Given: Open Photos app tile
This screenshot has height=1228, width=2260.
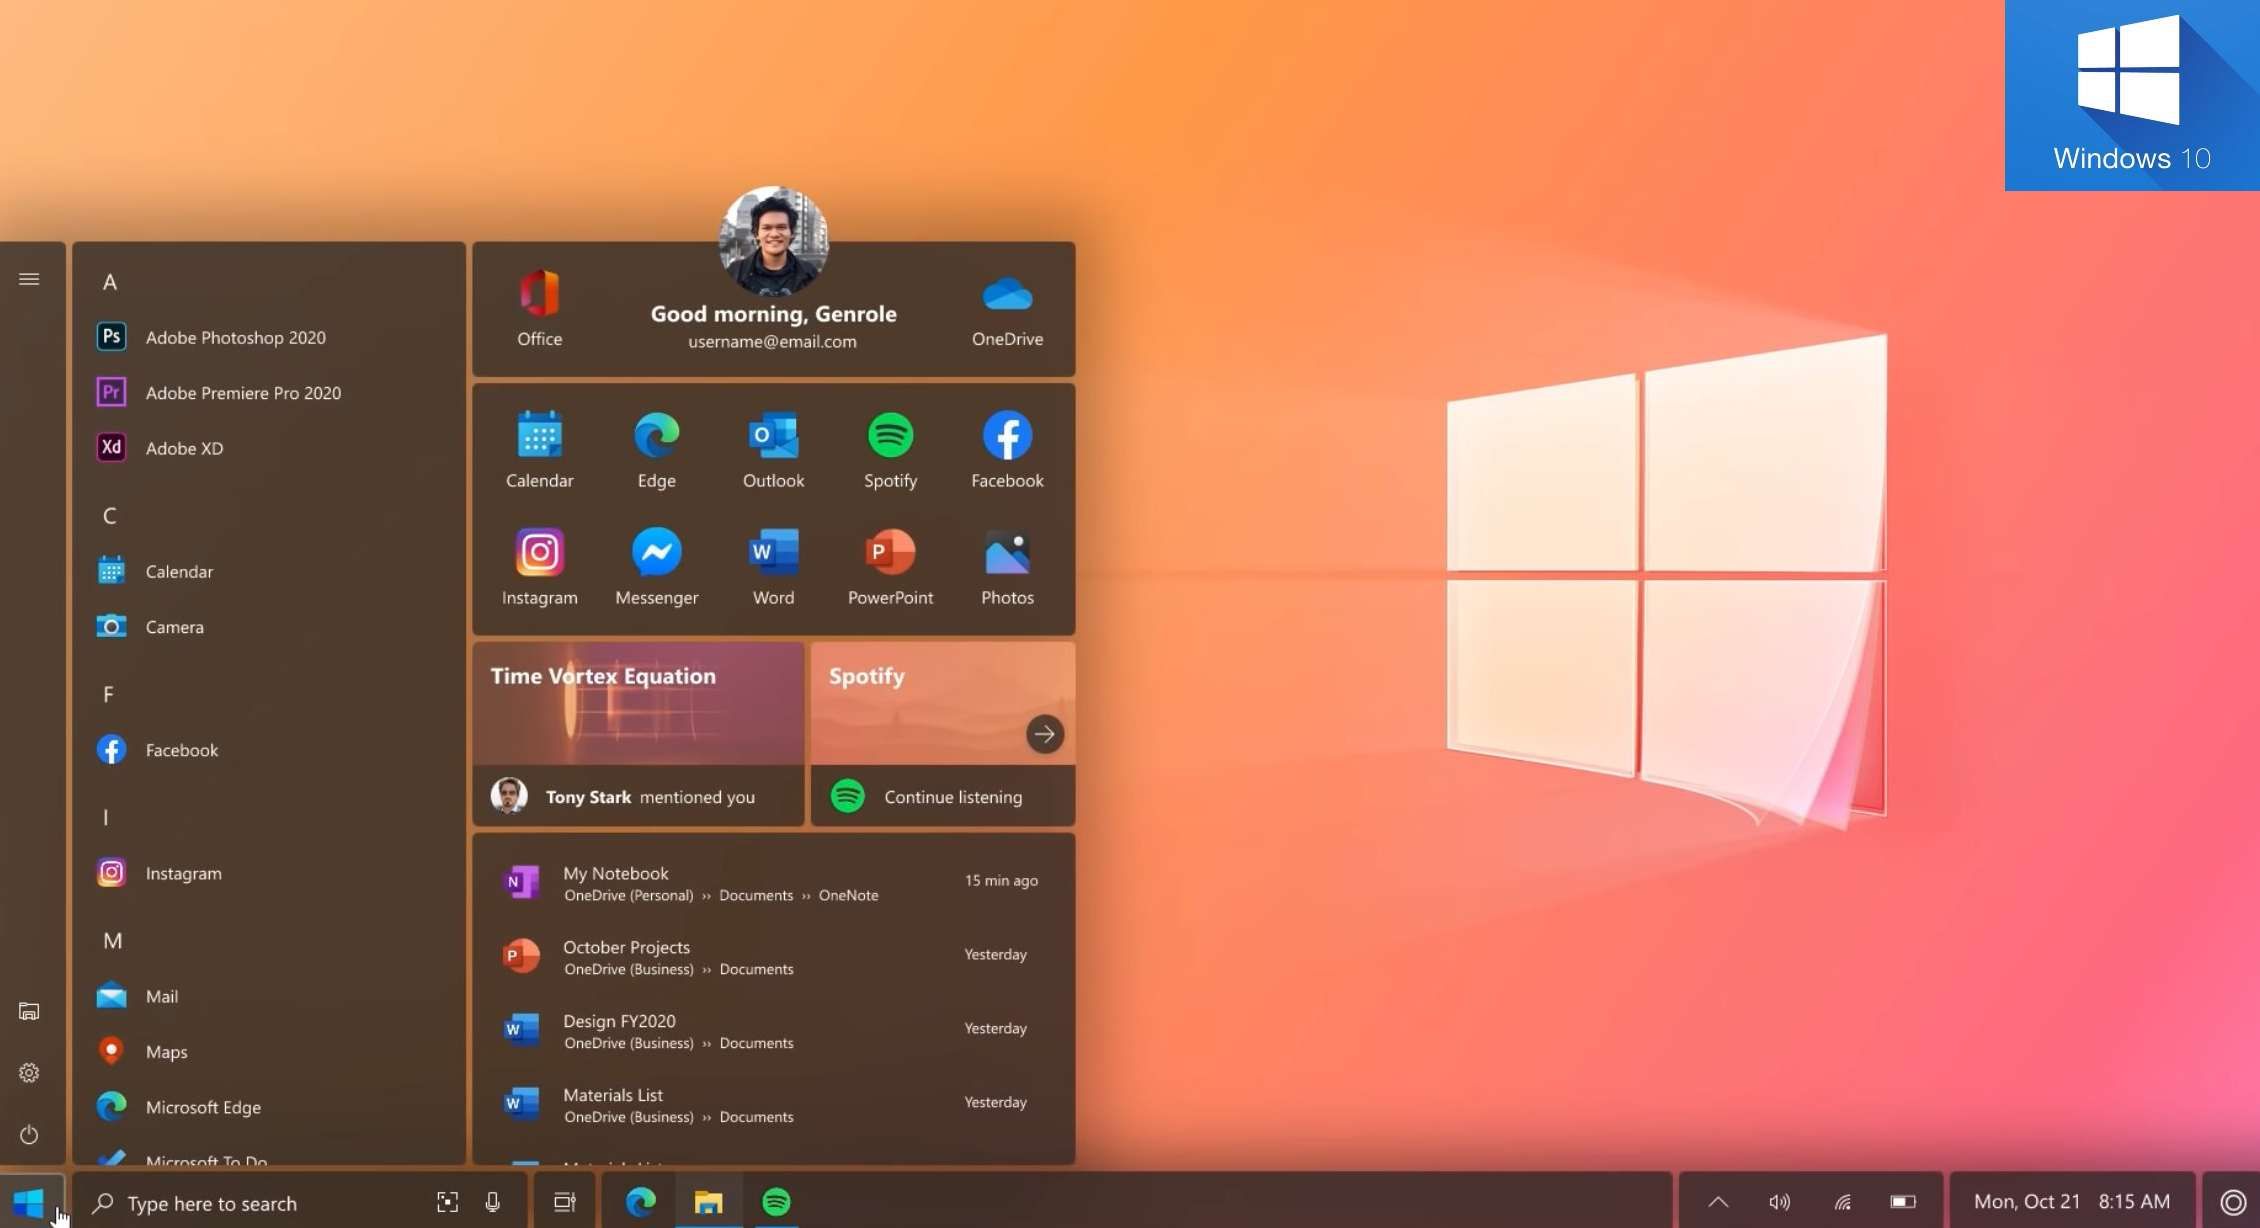Looking at the screenshot, I should (1007, 566).
